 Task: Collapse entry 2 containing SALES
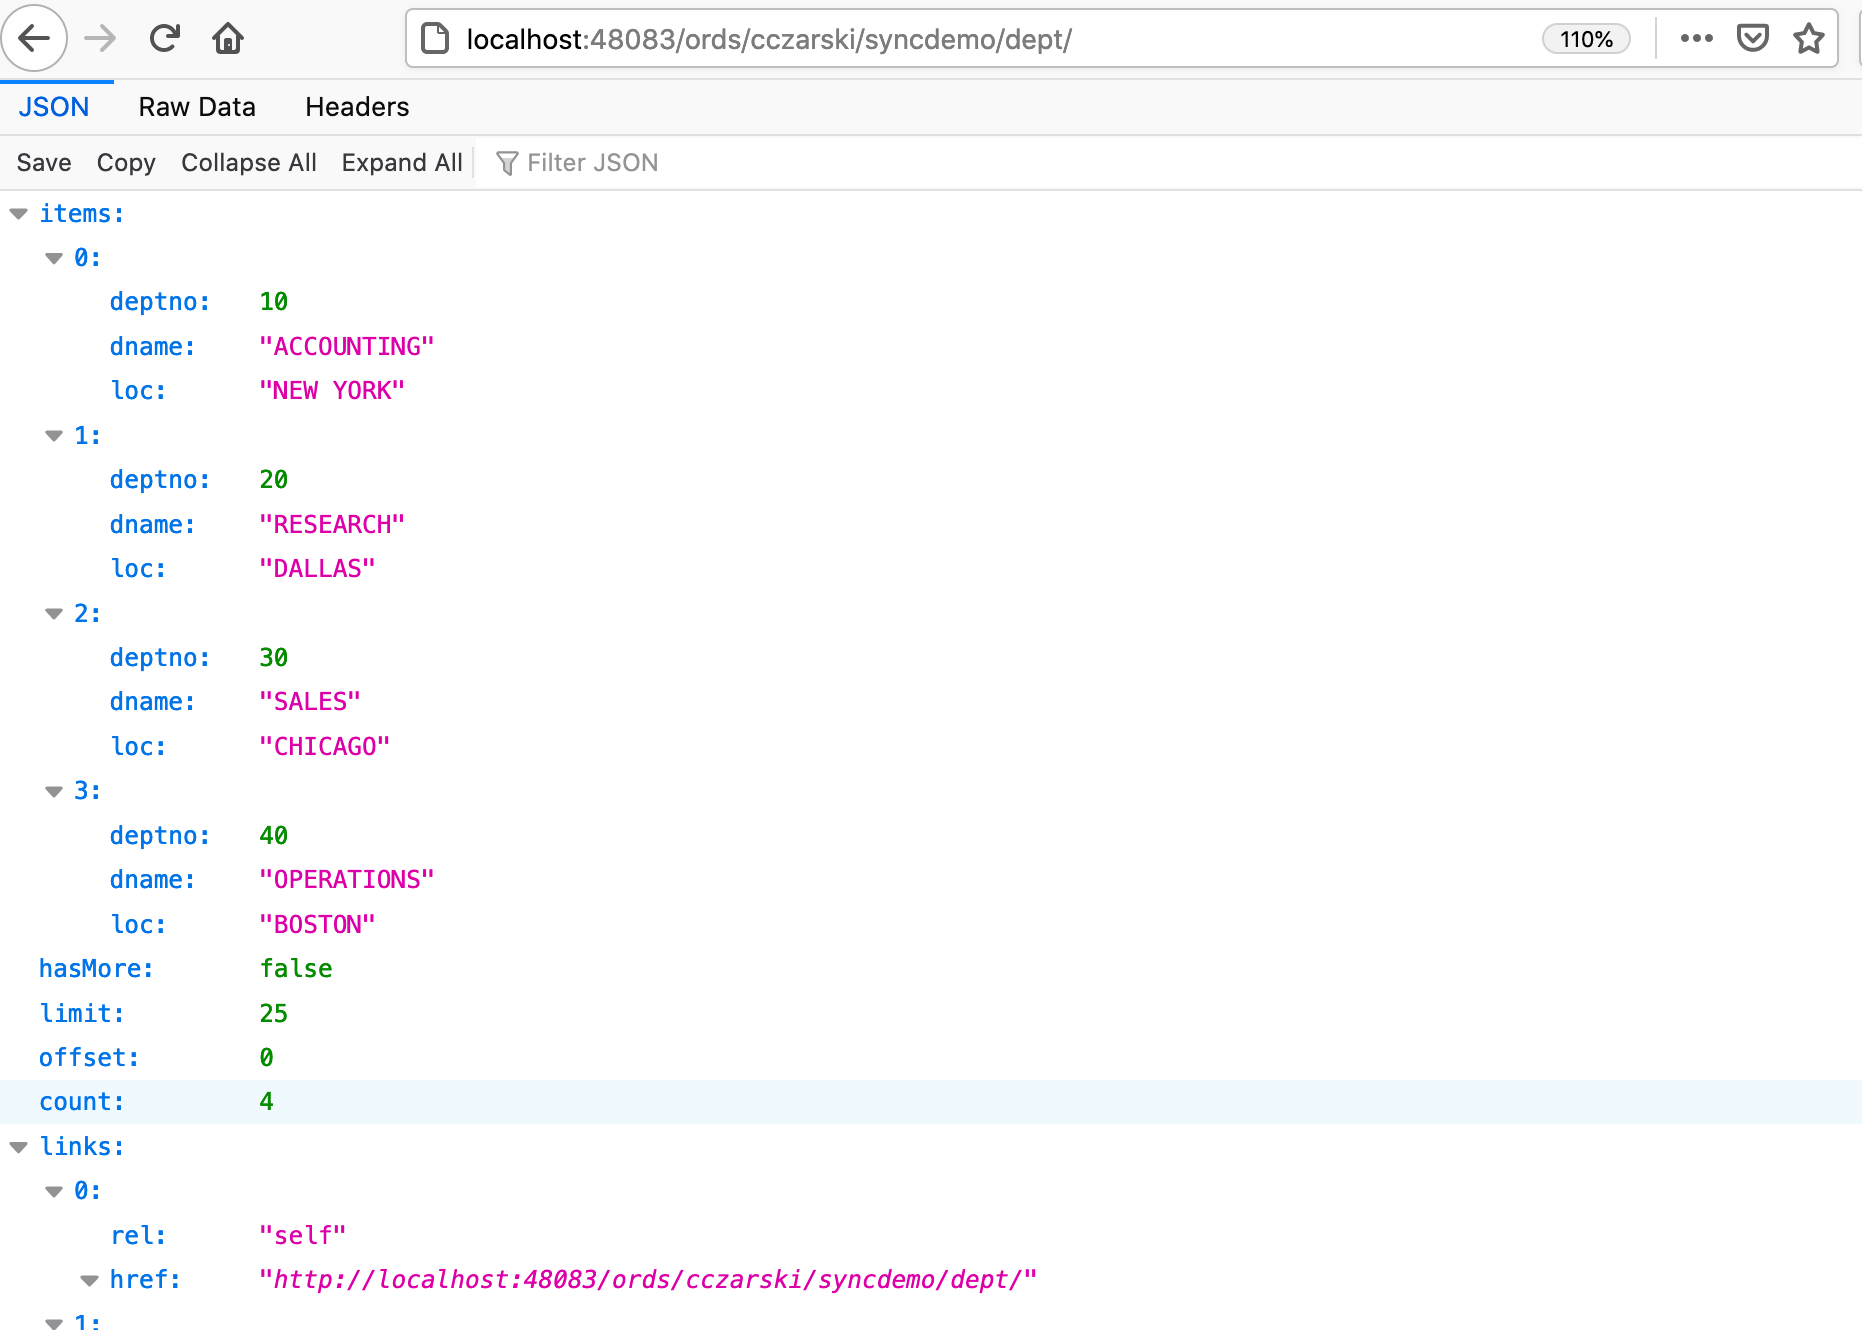(54, 613)
